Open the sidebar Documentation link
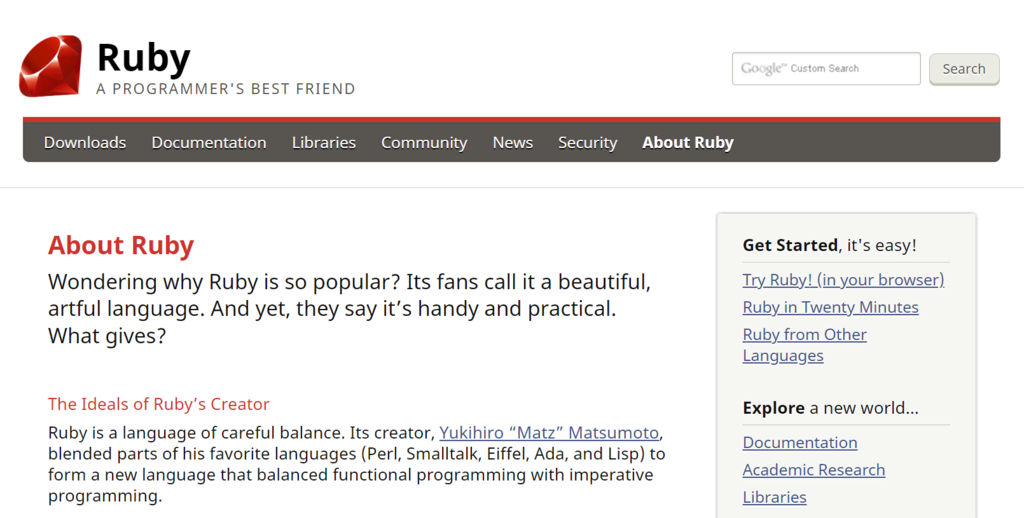The width and height of the screenshot is (1024, 518). pos(799,443)
